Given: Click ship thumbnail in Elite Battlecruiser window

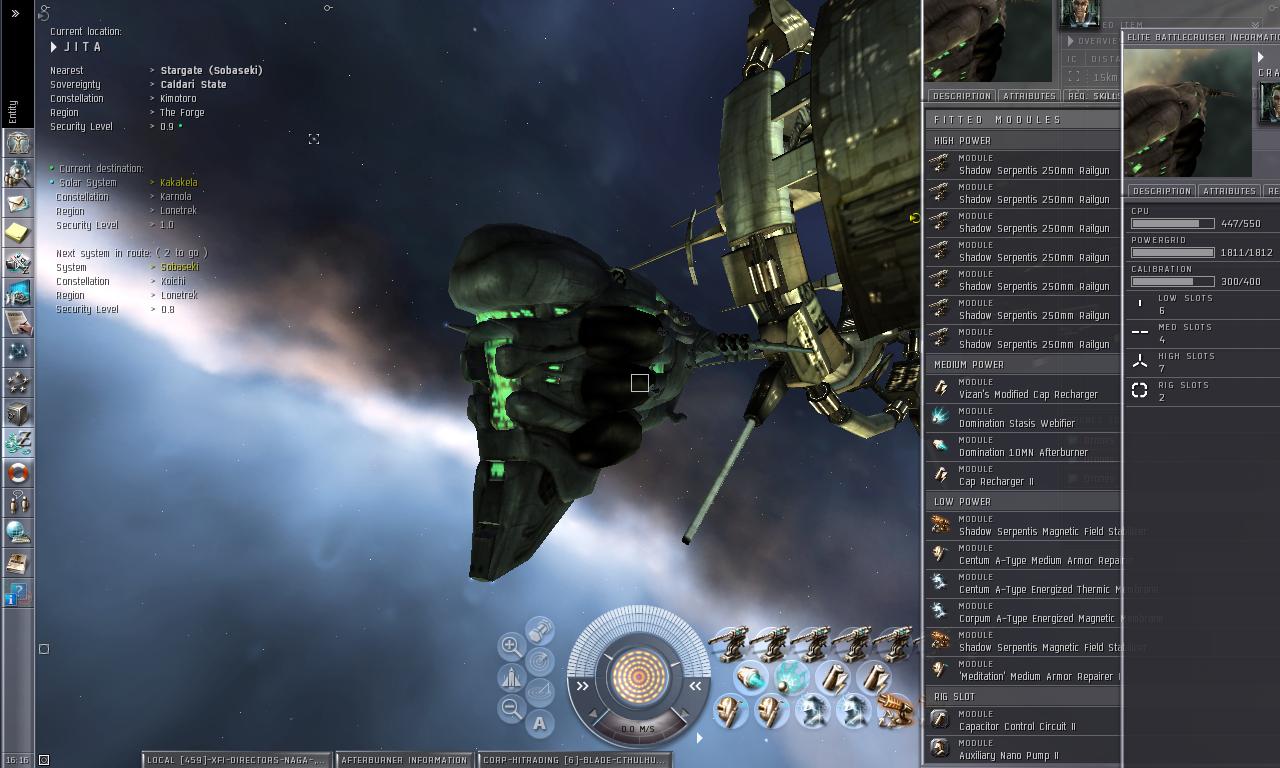Looking at the screenshot, I should click(1187, 113).
